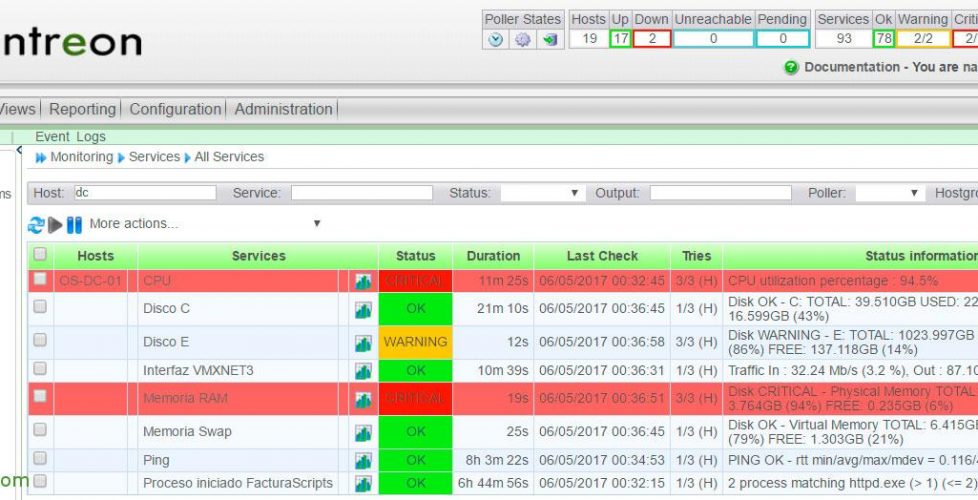
Task: Sort table by Duration column
Action: 493,256
